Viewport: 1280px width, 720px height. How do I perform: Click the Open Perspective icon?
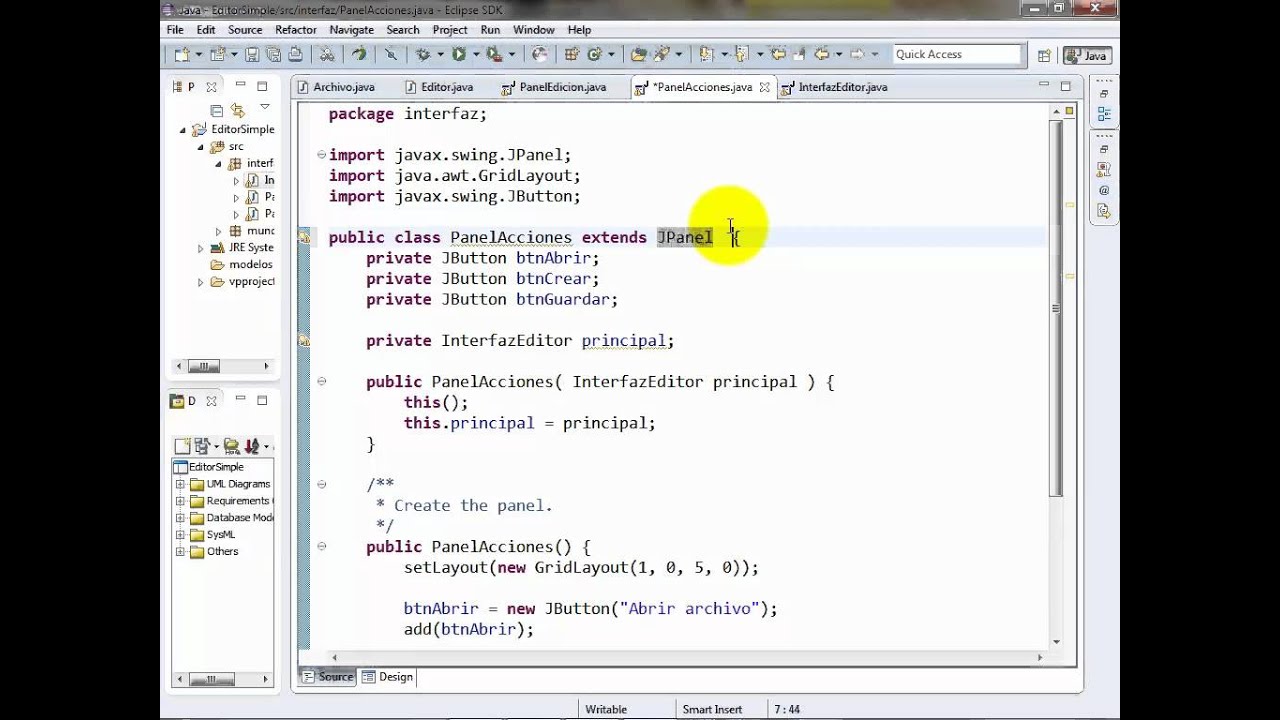coord(1044,56)
